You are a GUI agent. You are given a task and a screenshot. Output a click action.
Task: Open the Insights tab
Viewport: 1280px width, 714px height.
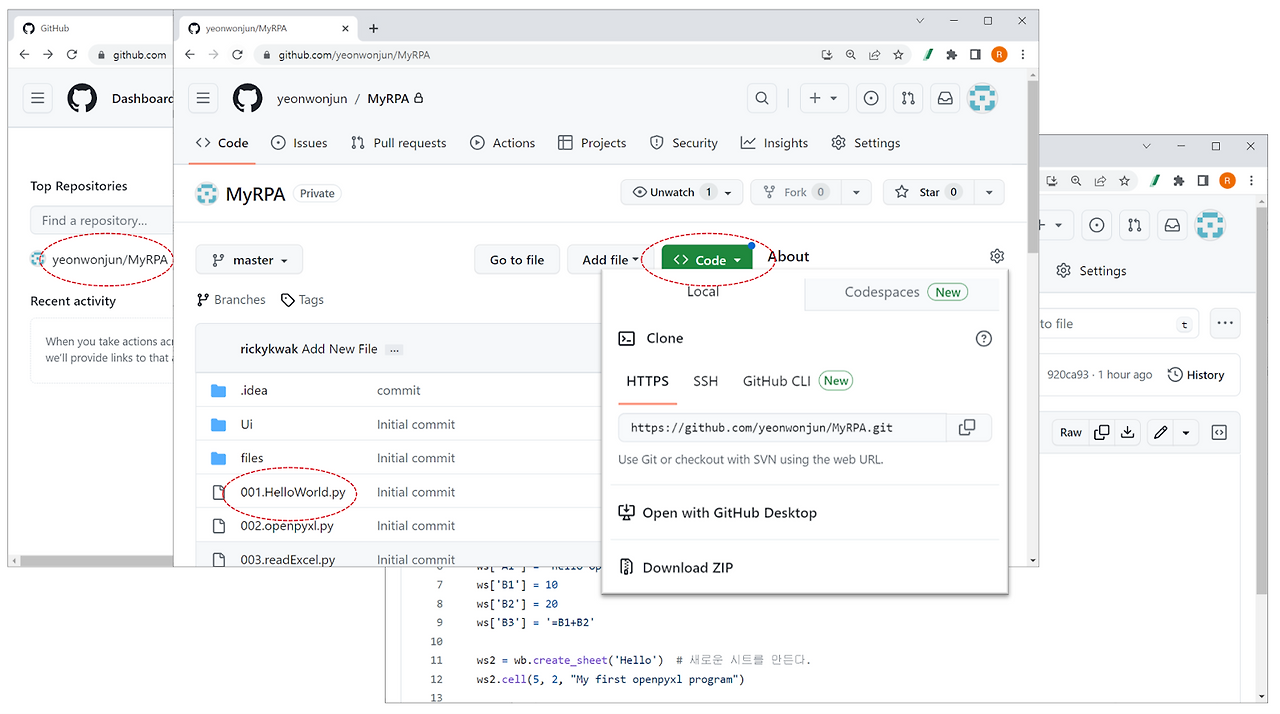(x=774, y=143)
